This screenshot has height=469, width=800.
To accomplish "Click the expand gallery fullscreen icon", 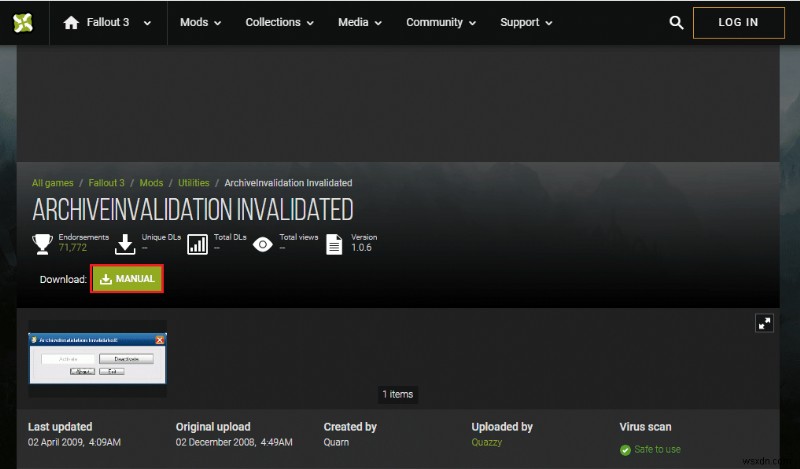I will point(764,323).
